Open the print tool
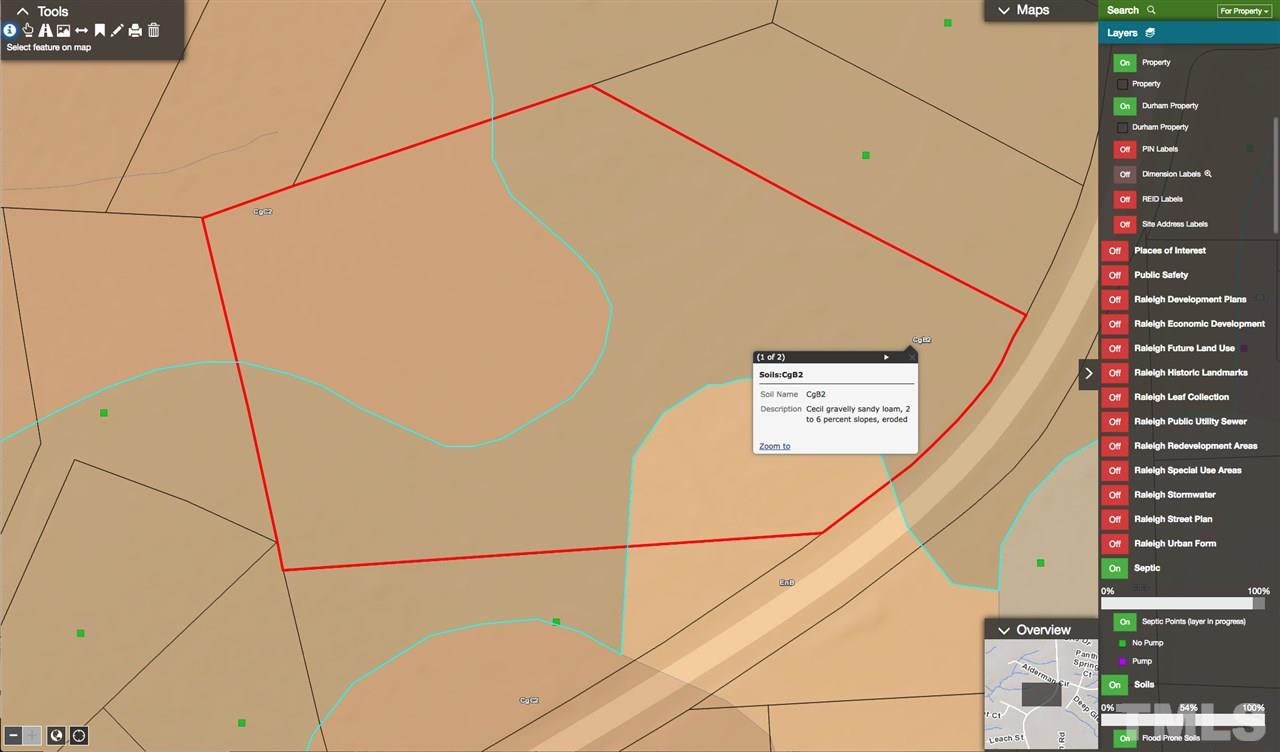Viewport: 1280px width, 752px height. (135, 31)
